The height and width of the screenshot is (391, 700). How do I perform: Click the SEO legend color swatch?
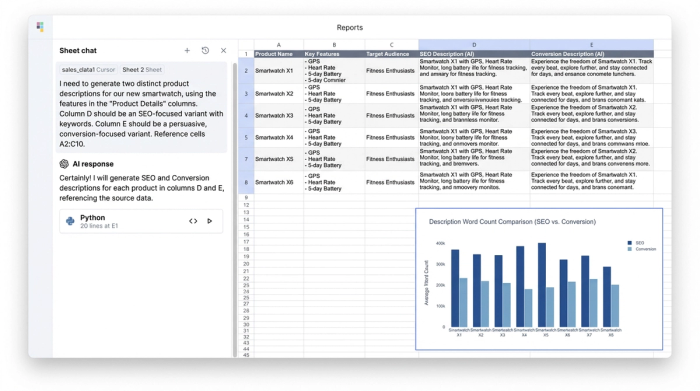point(629,243)
